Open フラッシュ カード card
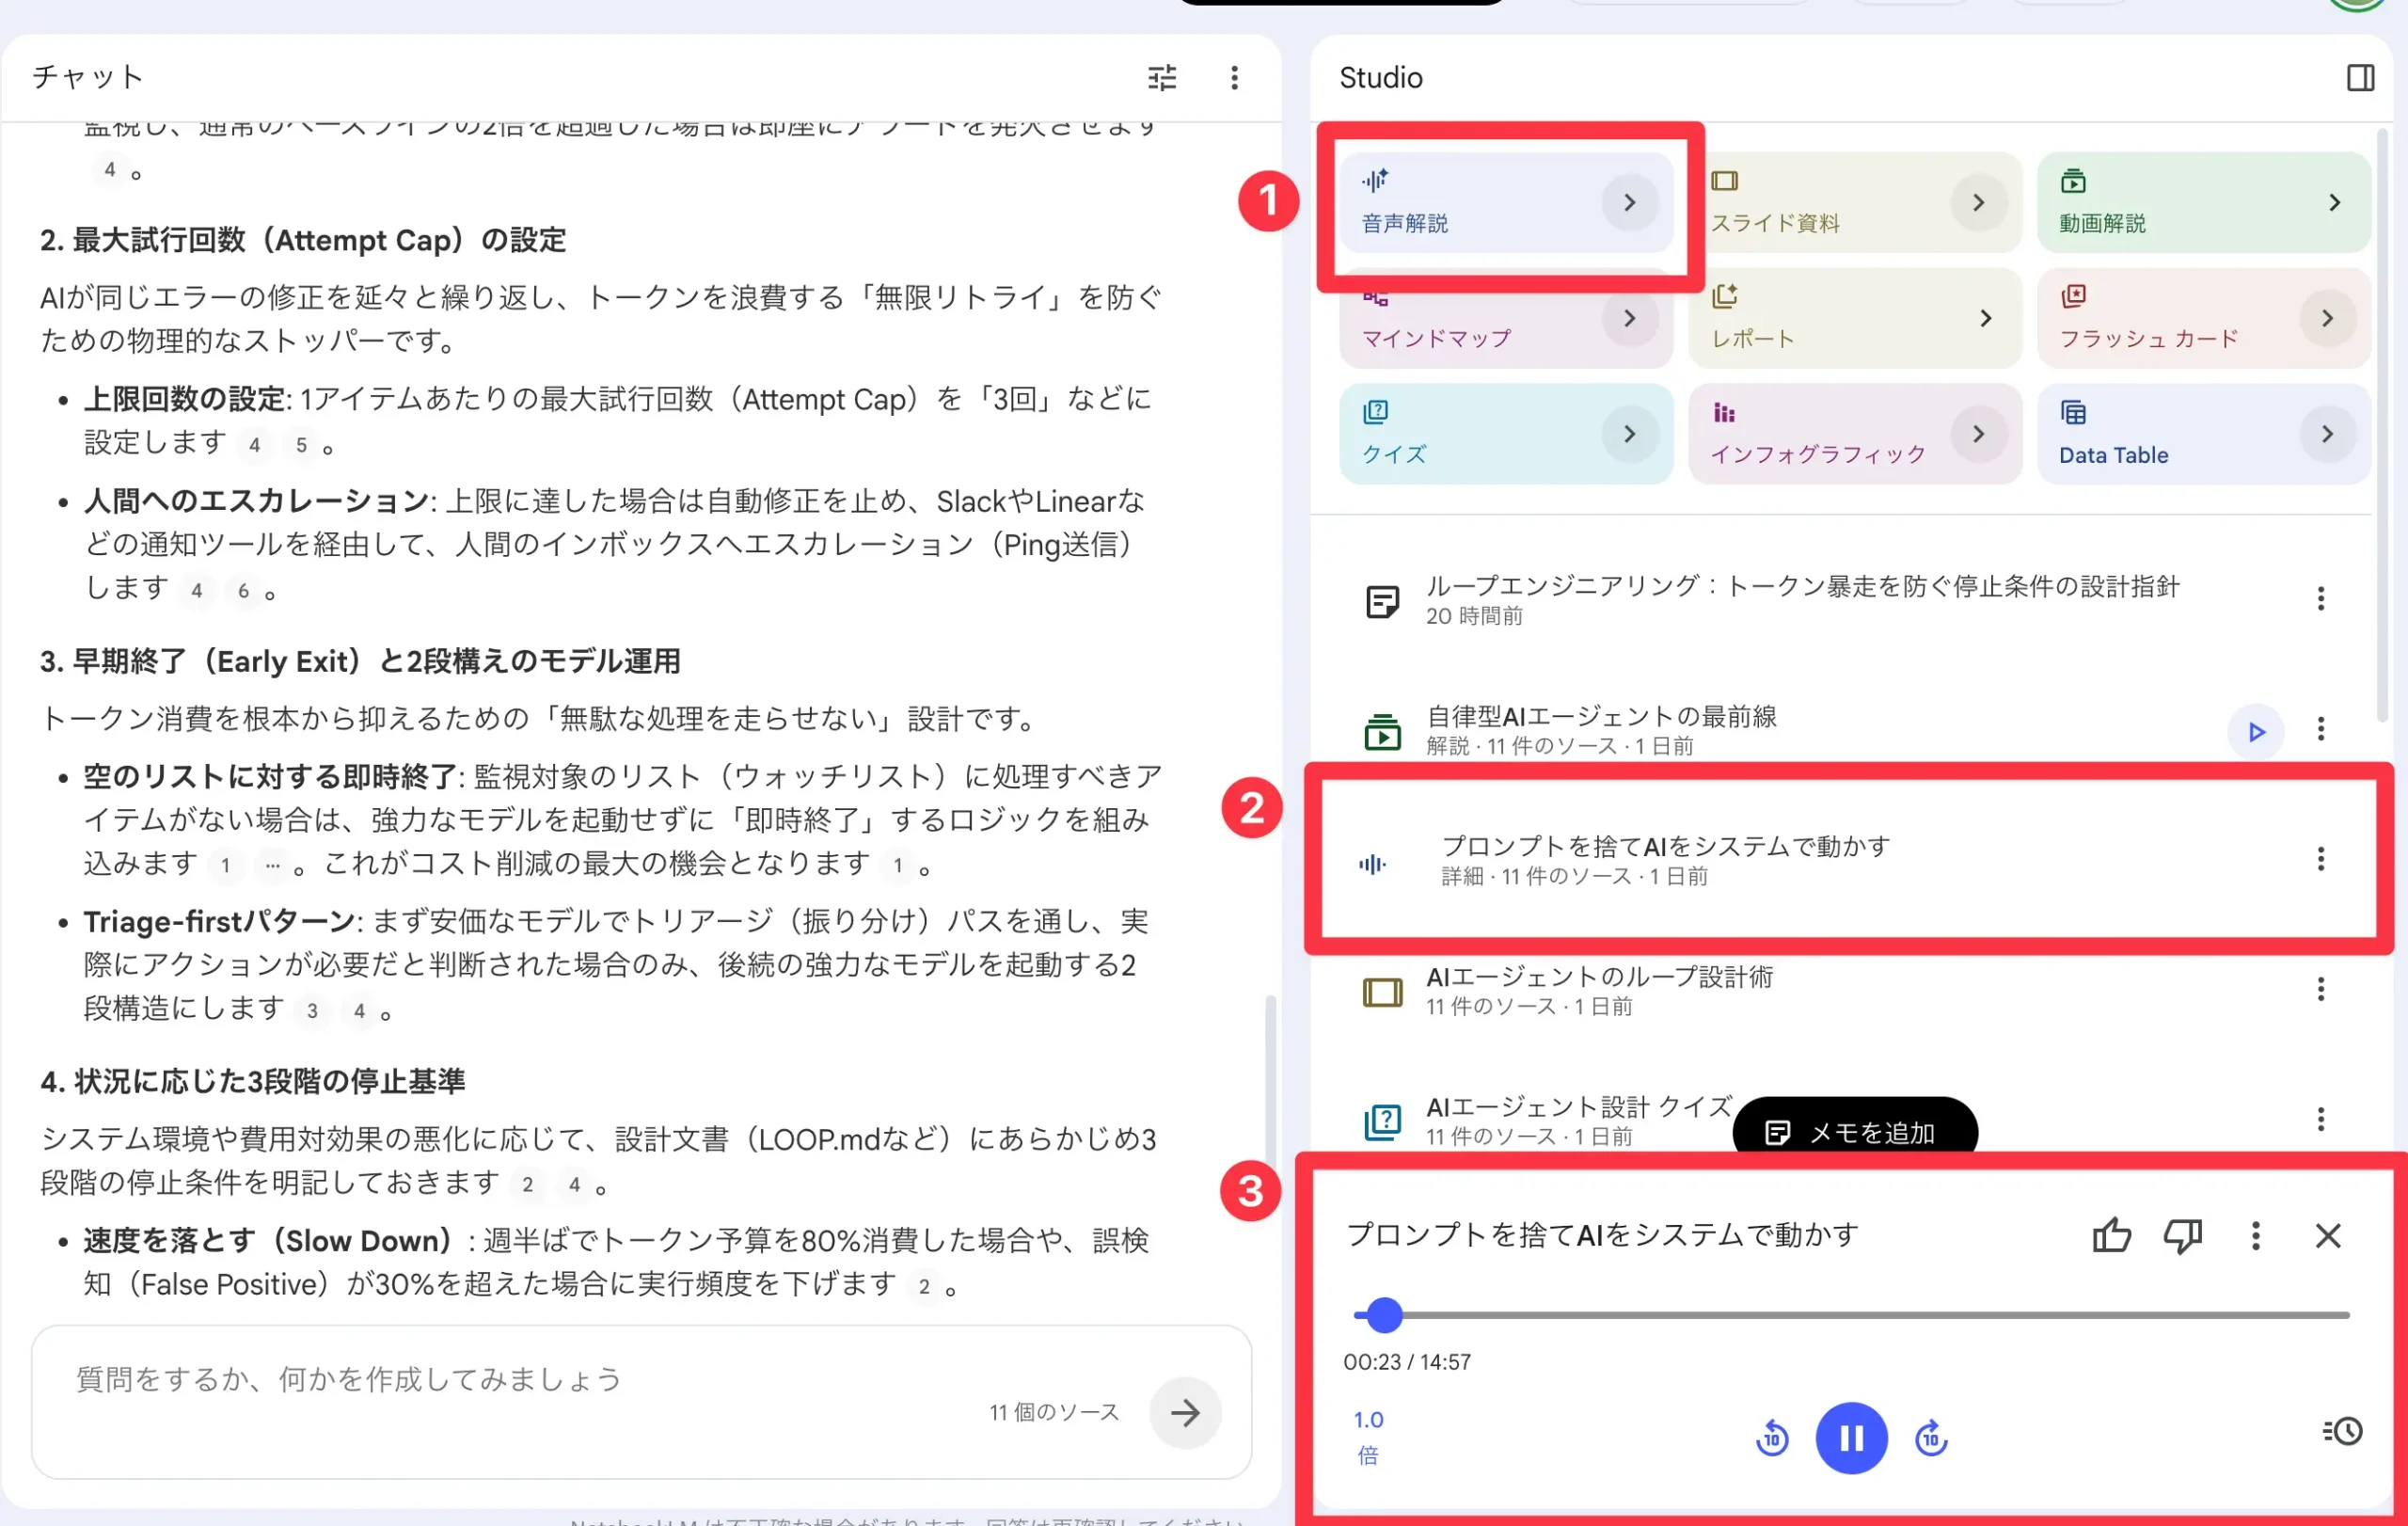 point(2203,318)
